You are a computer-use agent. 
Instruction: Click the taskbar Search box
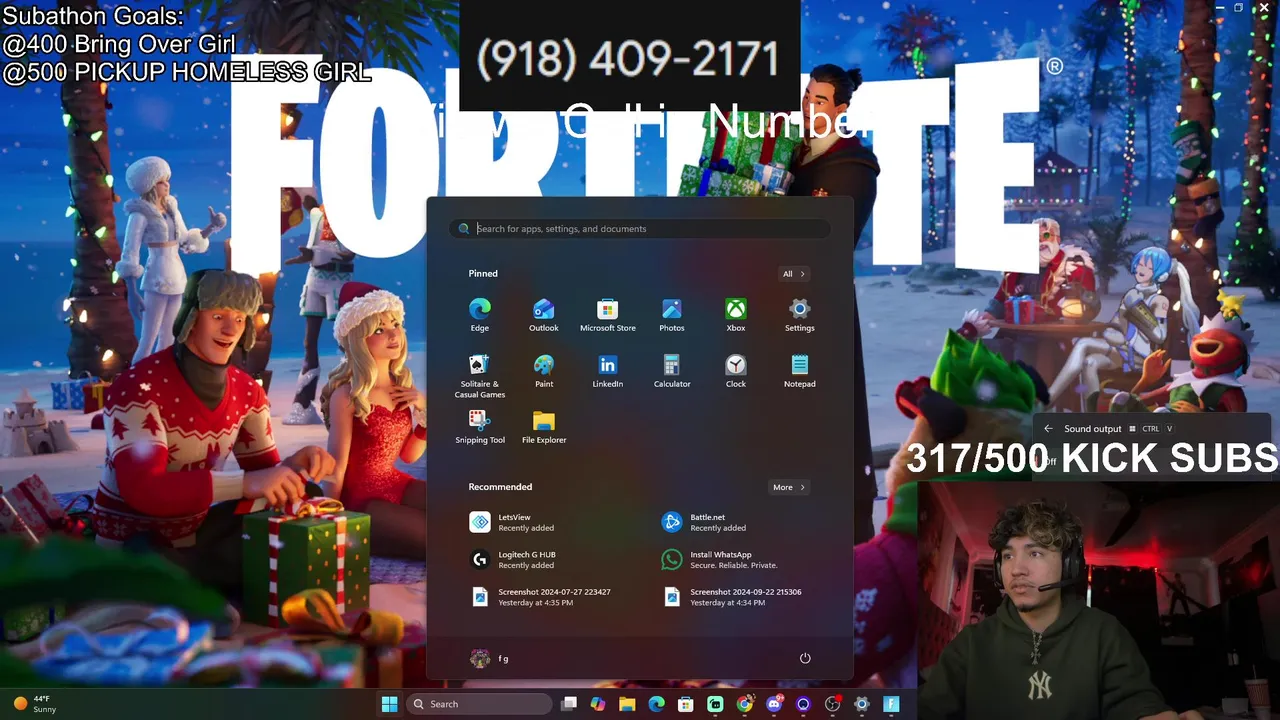[479, 704]
